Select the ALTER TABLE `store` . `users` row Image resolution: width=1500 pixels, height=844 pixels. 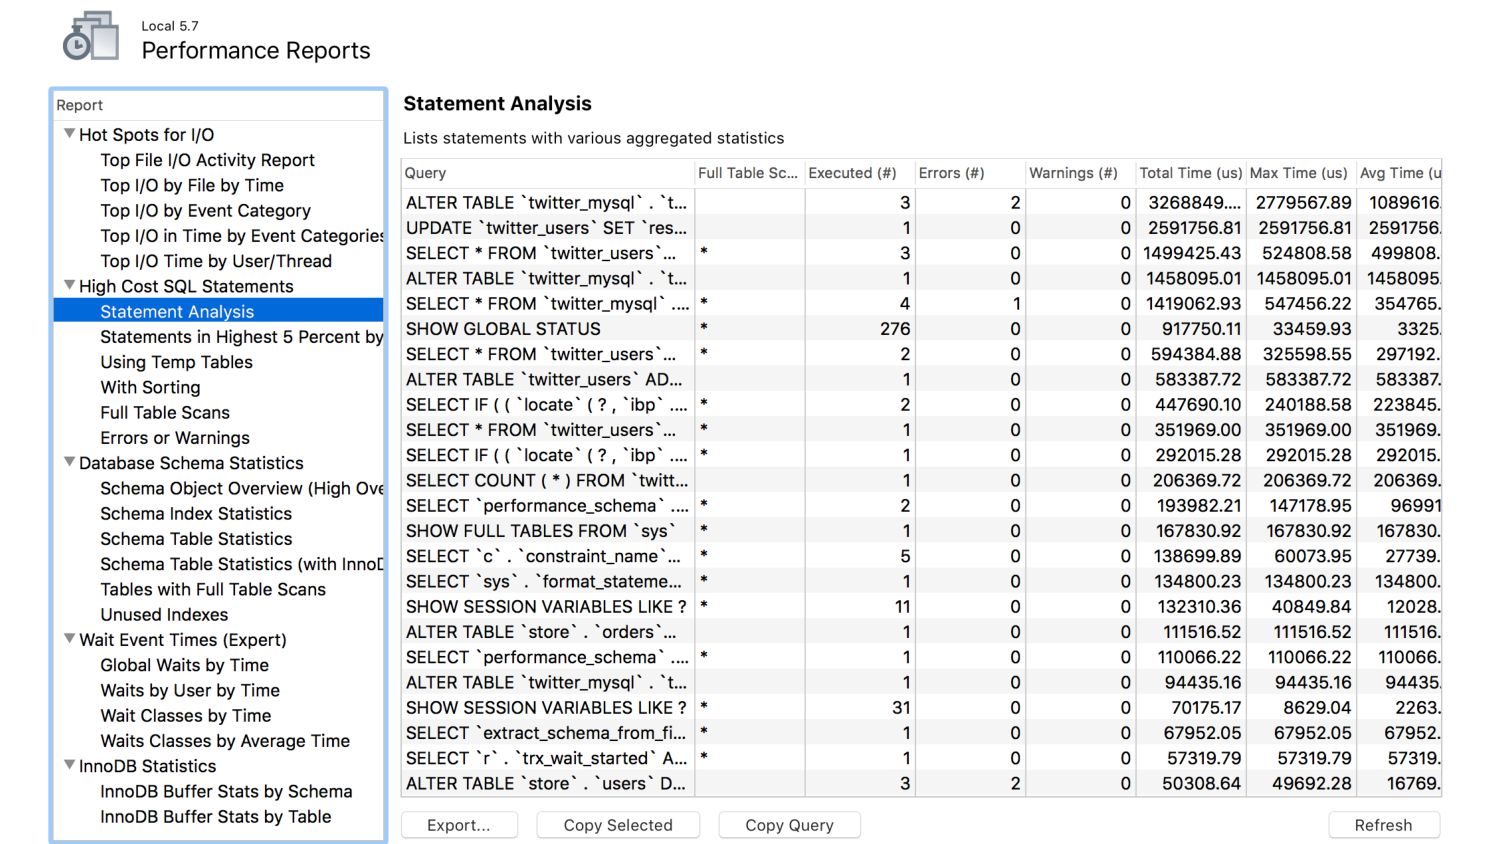(x=921, y=783)
